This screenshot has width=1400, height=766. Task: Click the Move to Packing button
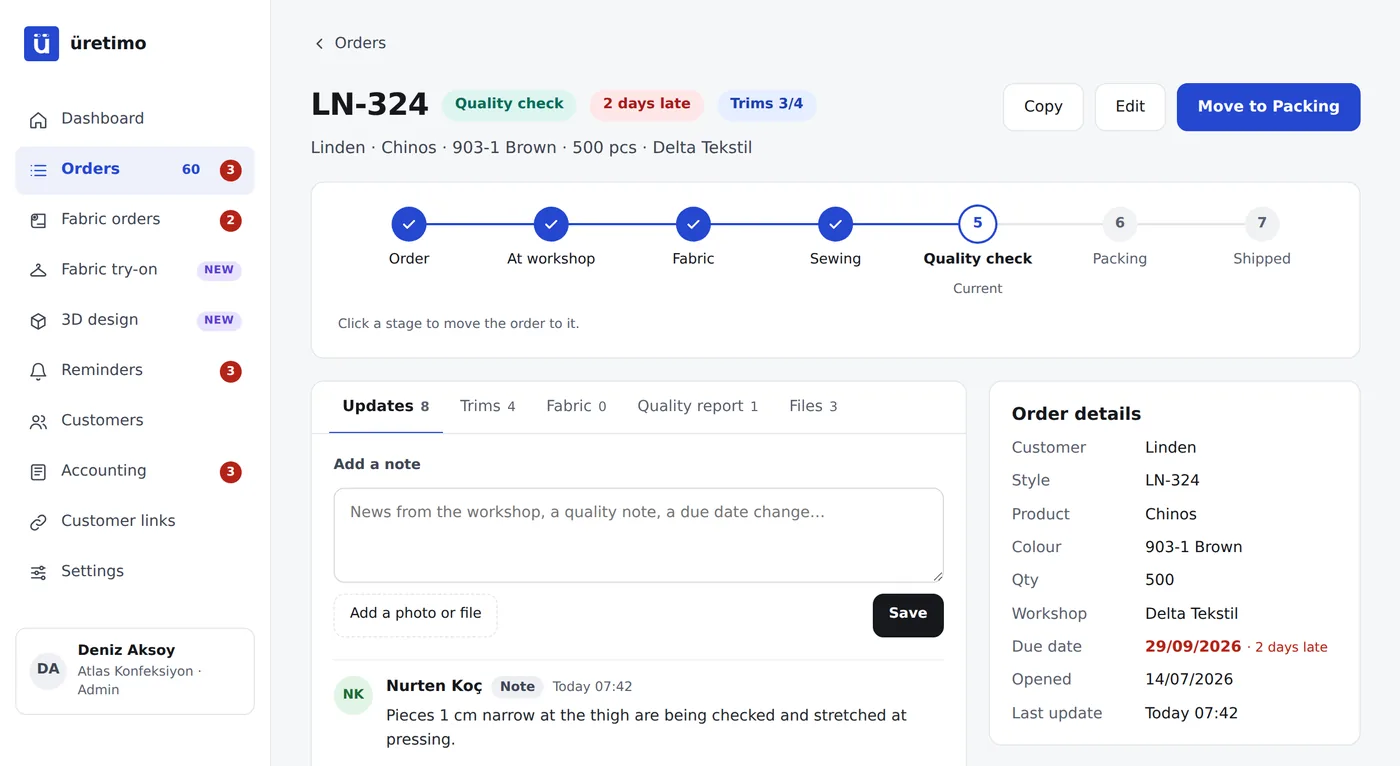click(1268, 107)
